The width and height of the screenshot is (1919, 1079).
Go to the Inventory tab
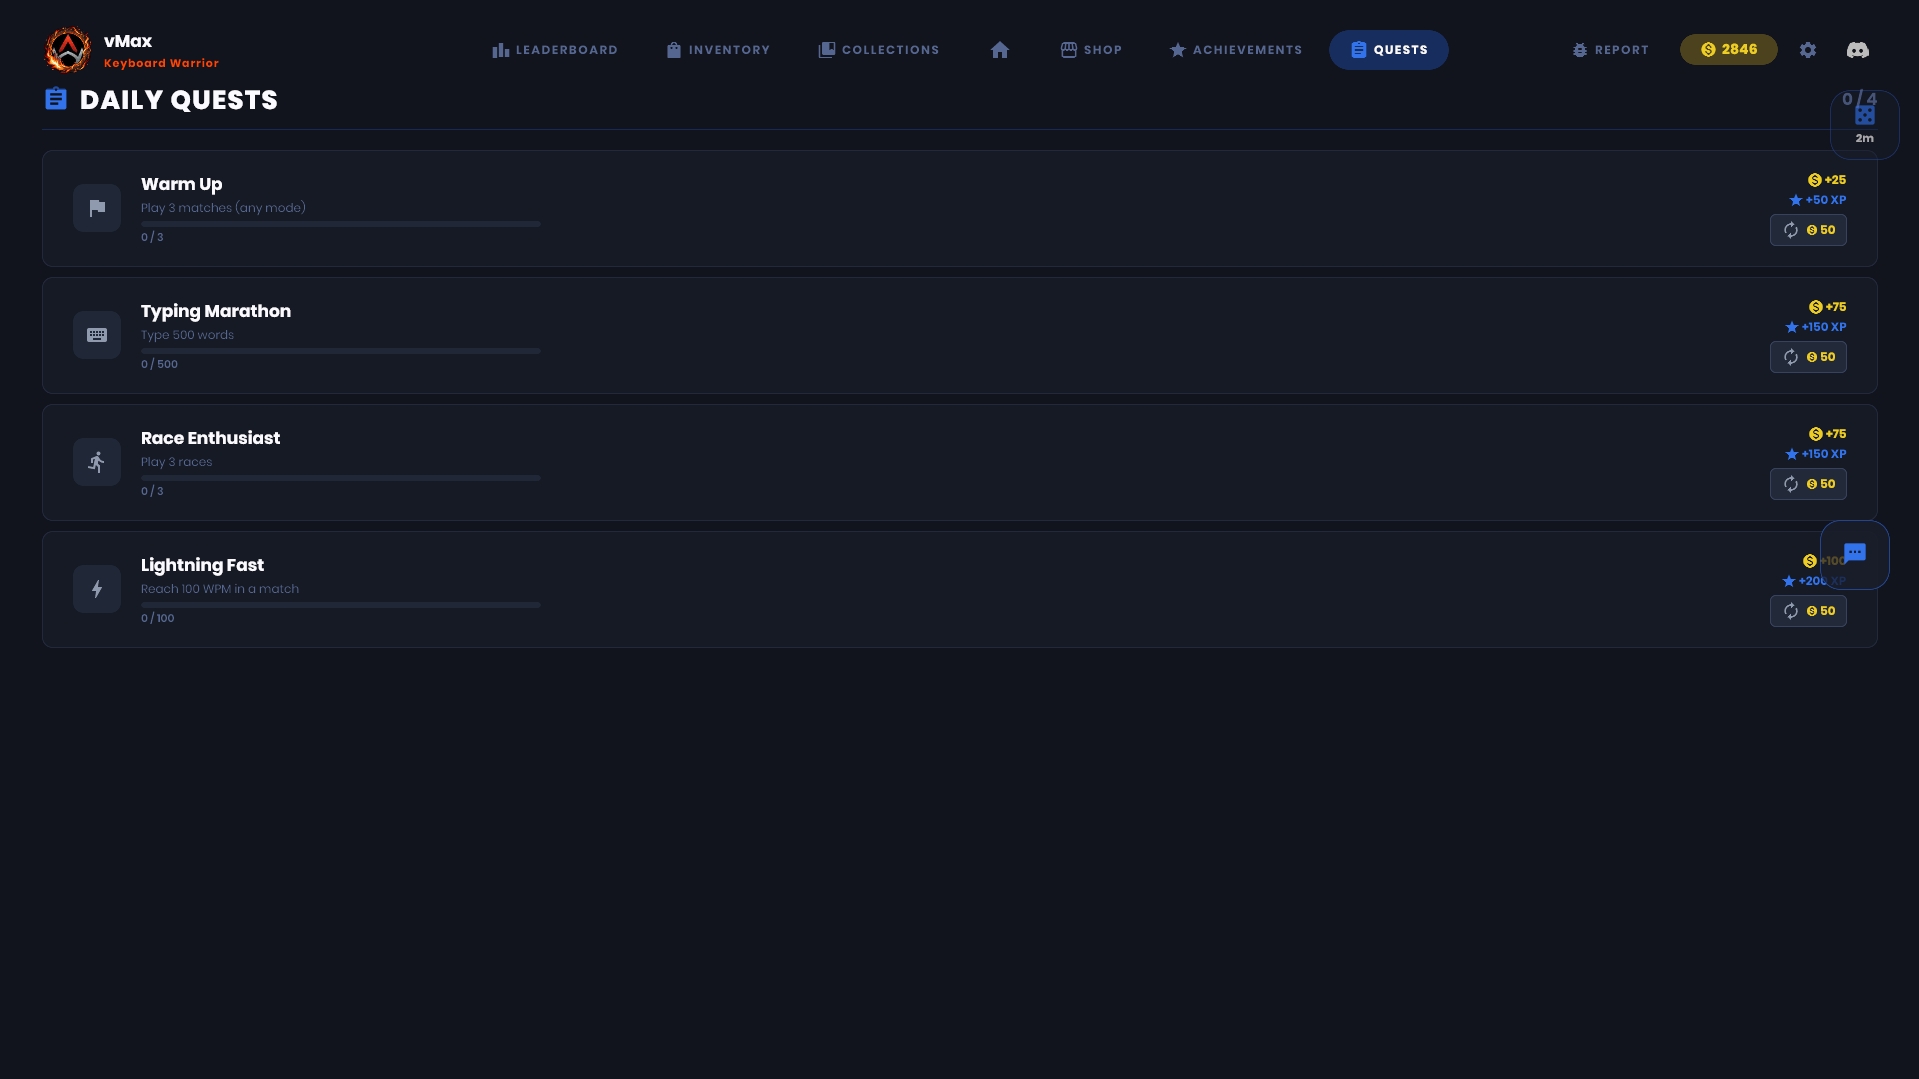pos(718,50)
